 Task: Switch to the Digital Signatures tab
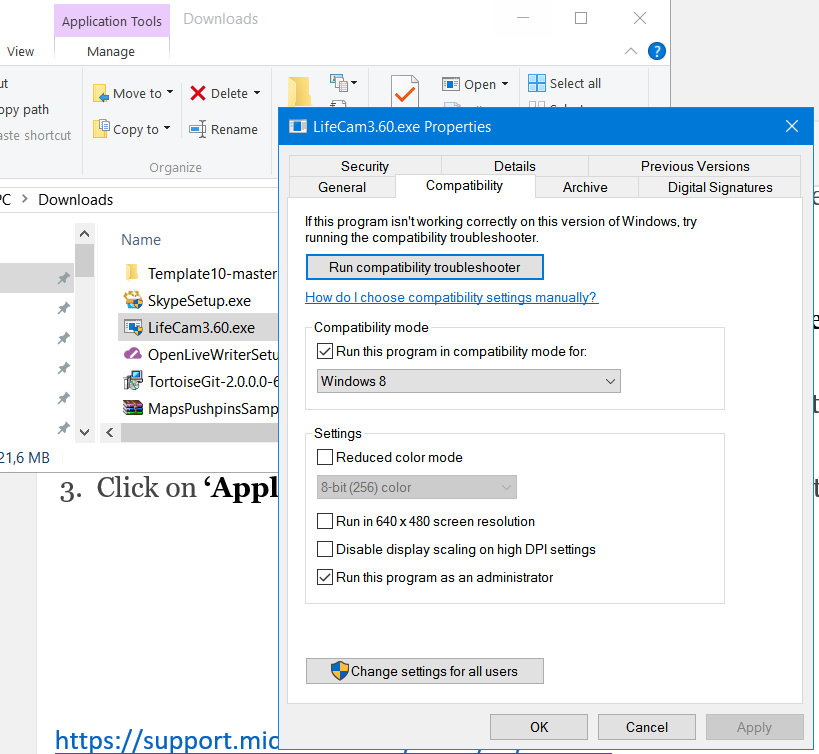[x=719, y=187]
